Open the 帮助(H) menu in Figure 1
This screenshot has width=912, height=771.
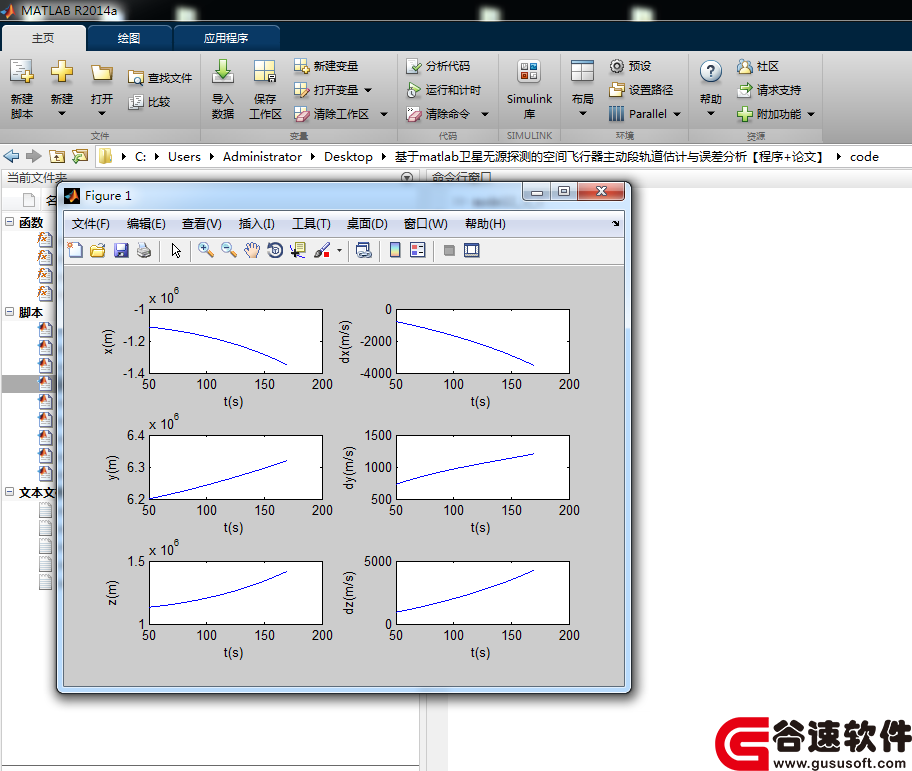(485, 224)
